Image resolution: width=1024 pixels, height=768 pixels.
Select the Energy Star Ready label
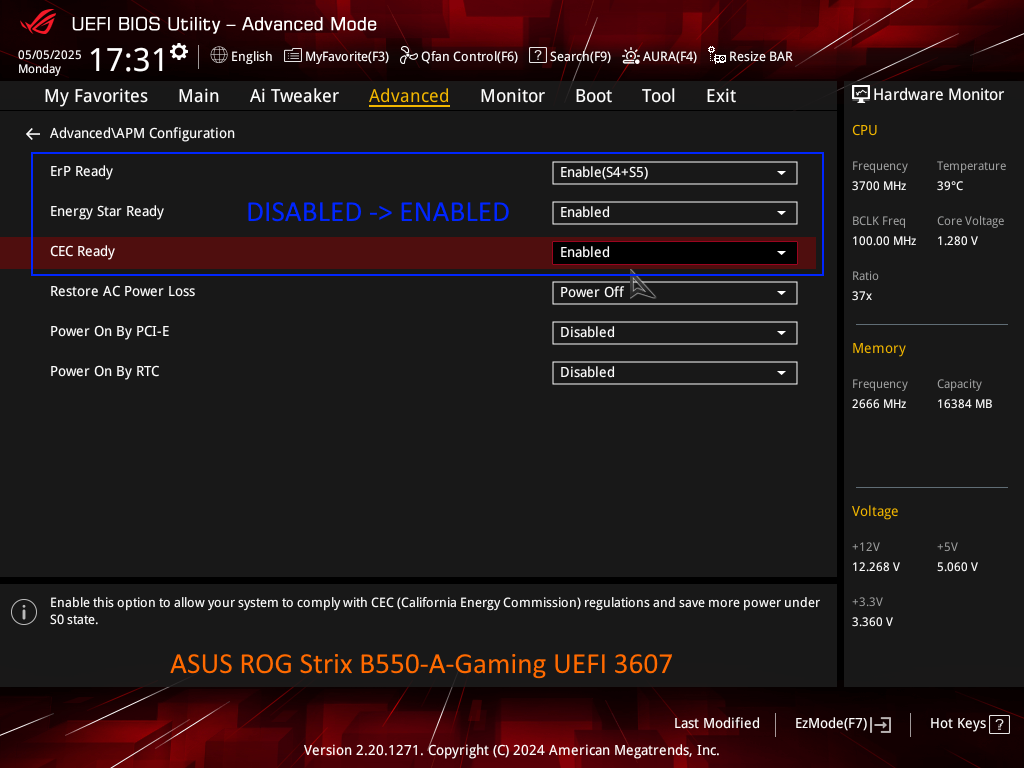click(107, 212)
